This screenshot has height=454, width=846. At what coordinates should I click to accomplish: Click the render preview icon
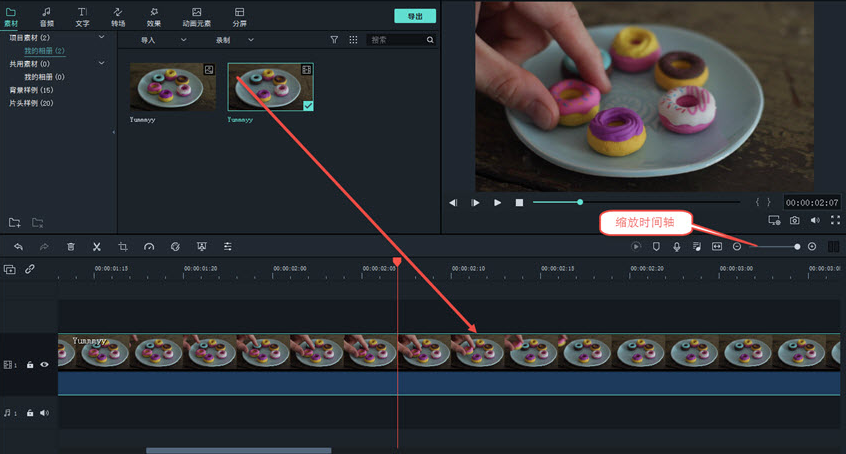point(636,247)
